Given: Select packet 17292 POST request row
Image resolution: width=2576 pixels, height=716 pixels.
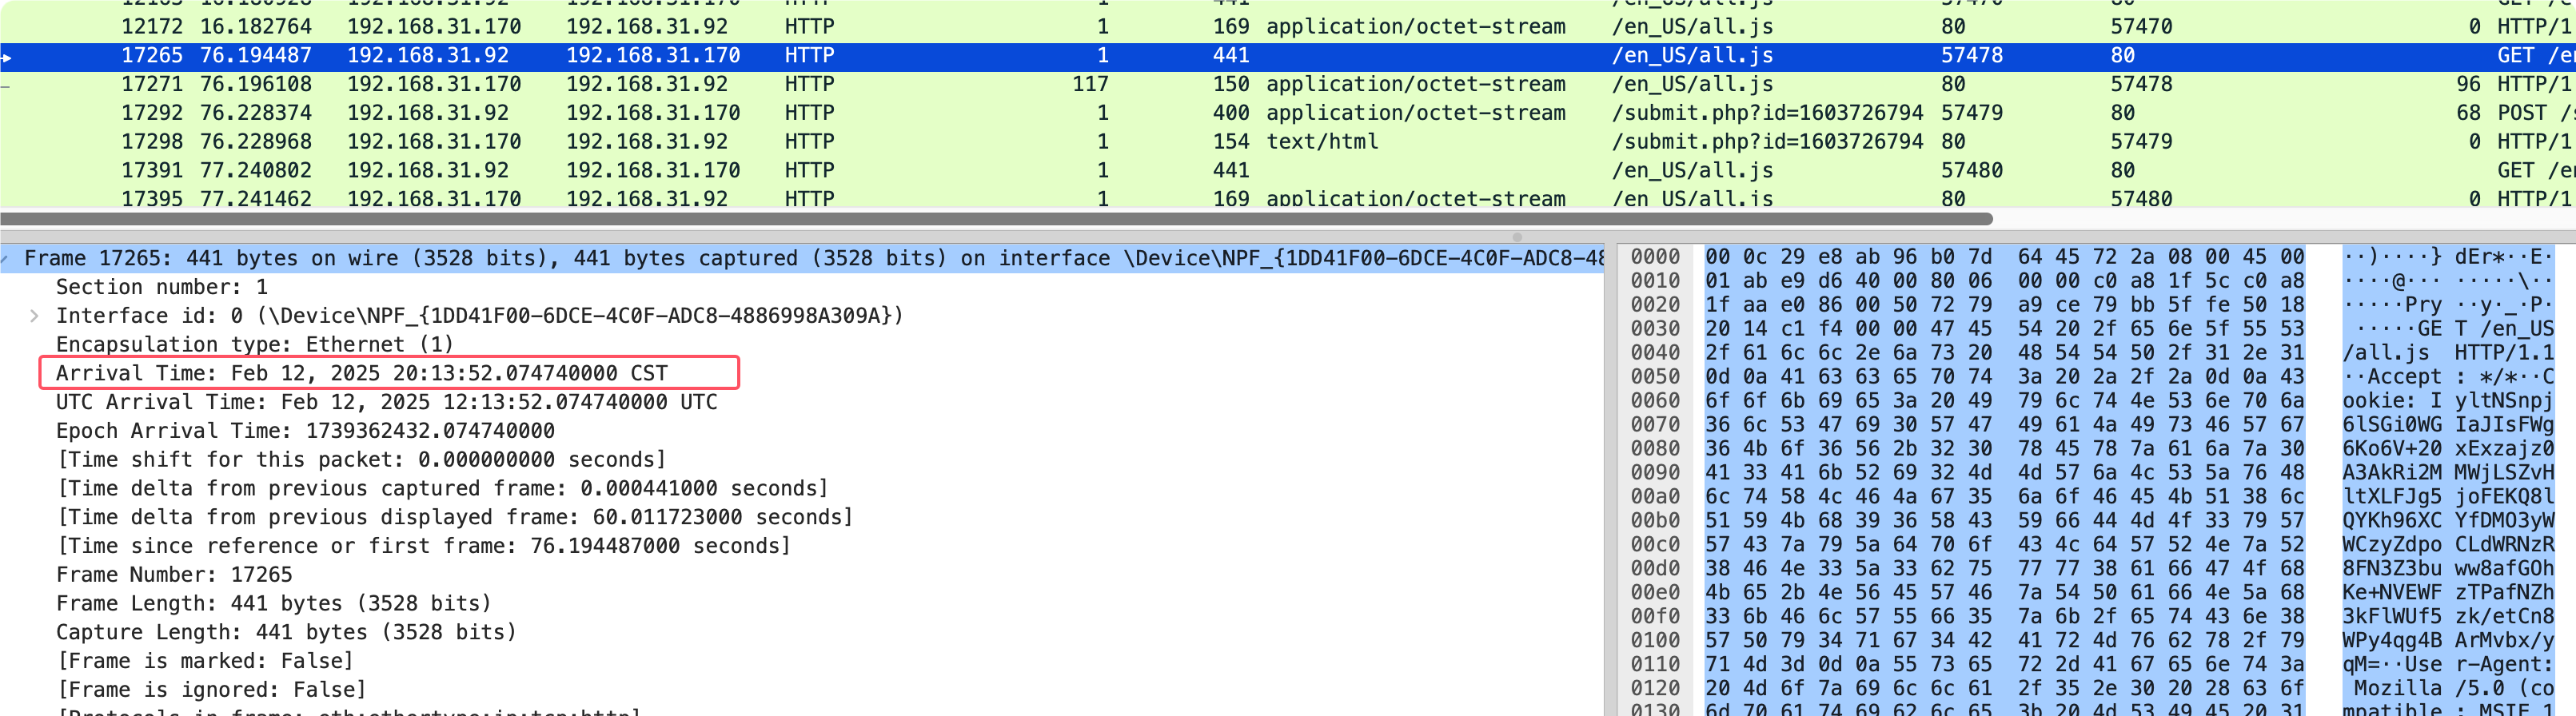Looking at the screenshot, I should (x=1288, y=113).
